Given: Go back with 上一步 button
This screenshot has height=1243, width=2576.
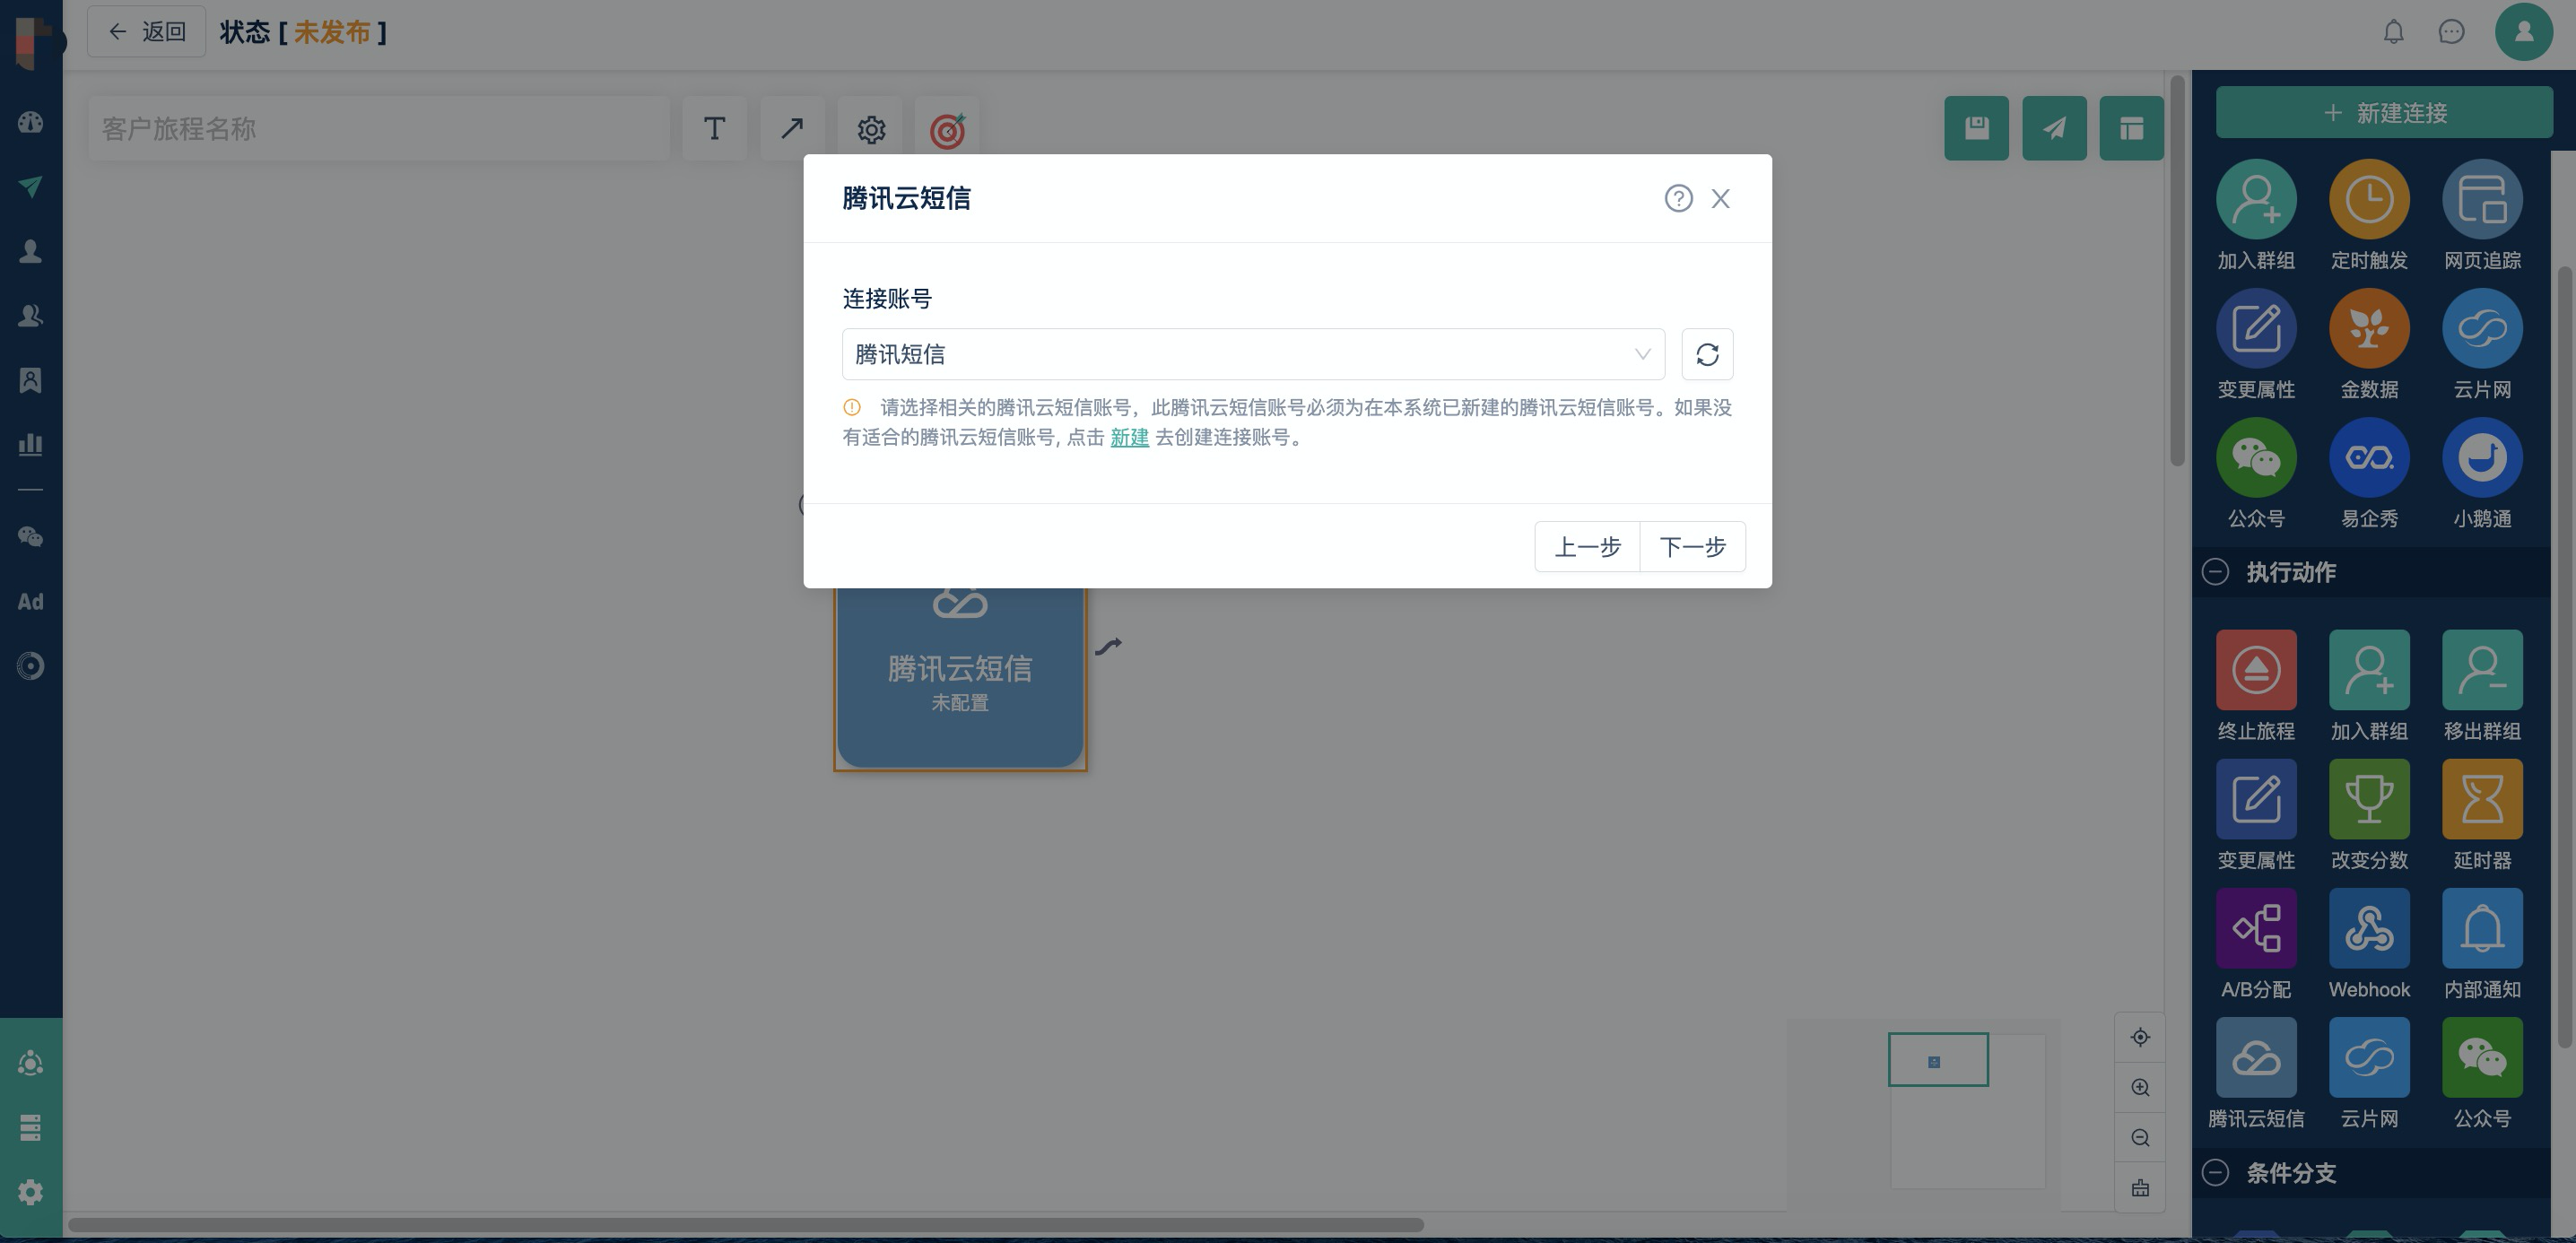Looking at the screenshot, I should [1587, 546].
